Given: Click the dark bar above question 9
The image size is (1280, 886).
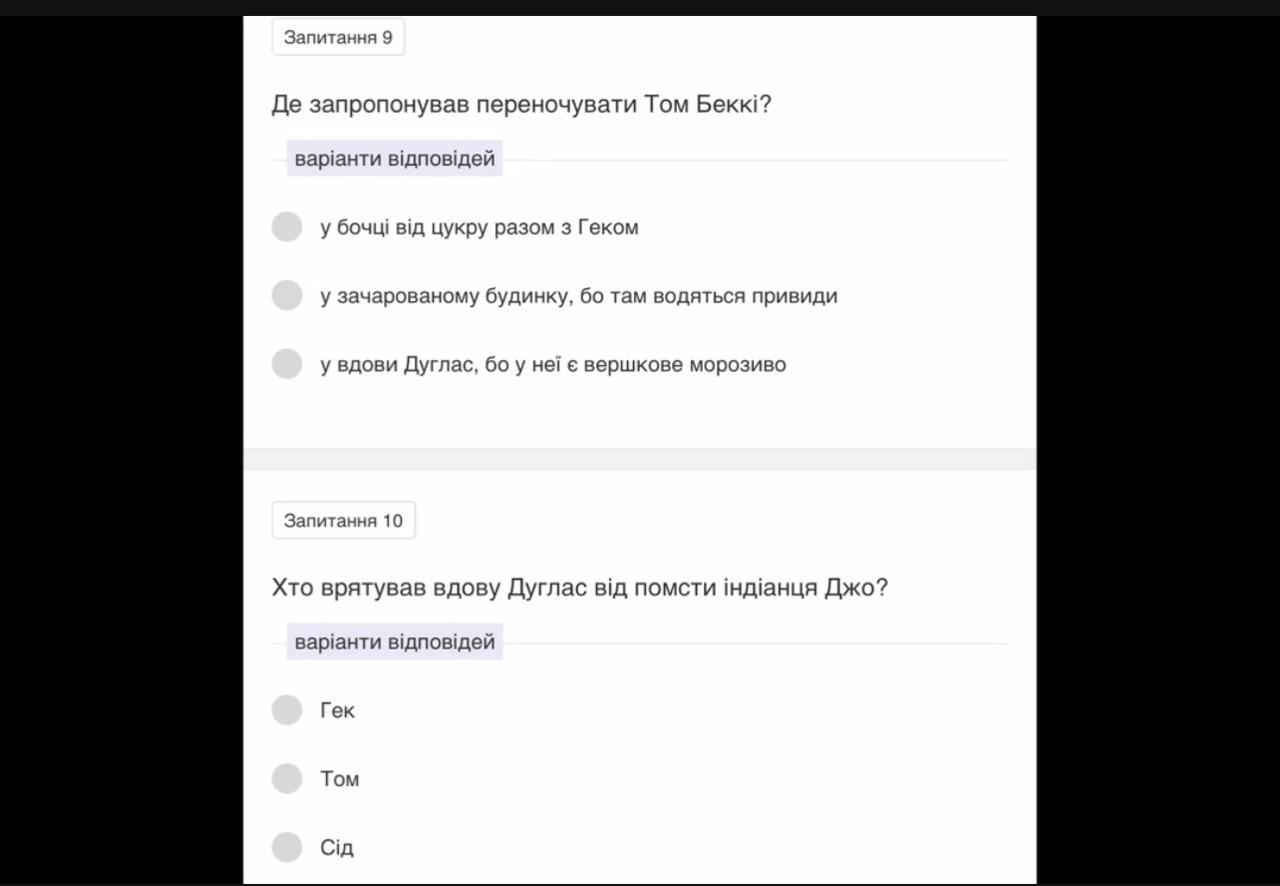Looking at the screenshot, I should tap(640, 8).
